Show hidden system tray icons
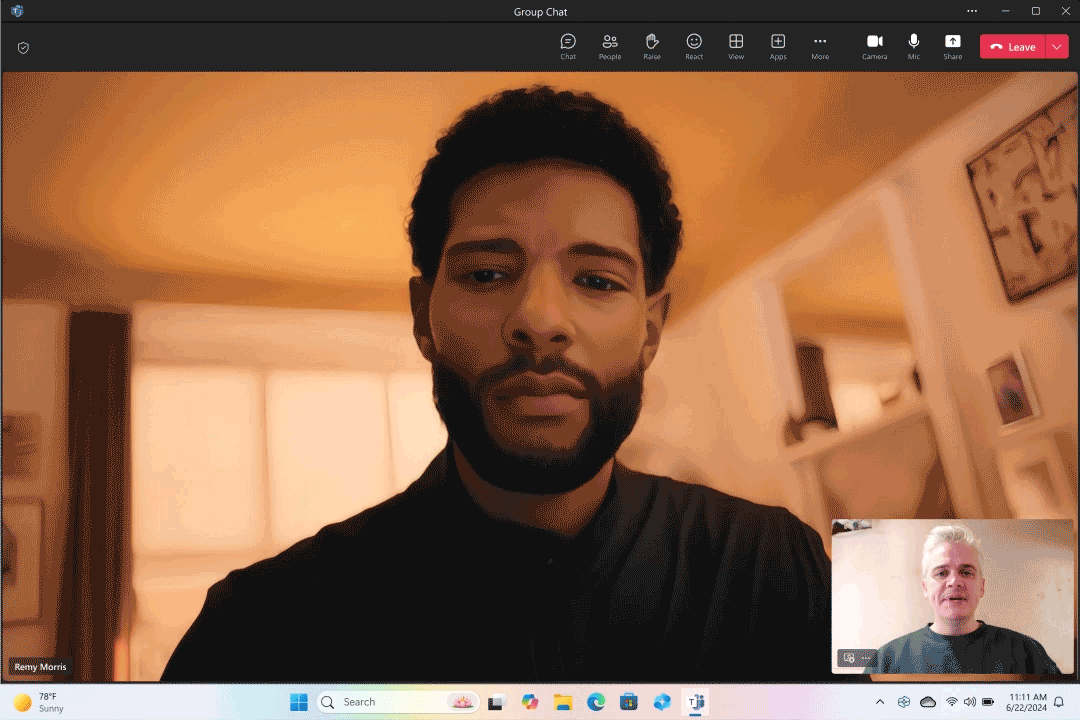This screenshot has width=1080, height=720. pyautogui.click(x=880, y=702)
